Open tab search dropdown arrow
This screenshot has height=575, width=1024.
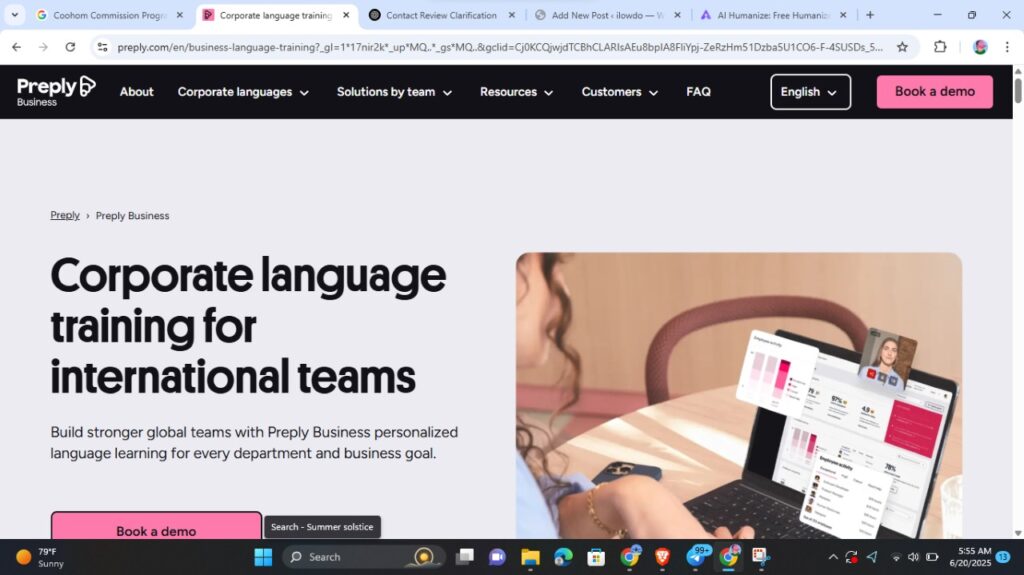click(x=14, y=15)
